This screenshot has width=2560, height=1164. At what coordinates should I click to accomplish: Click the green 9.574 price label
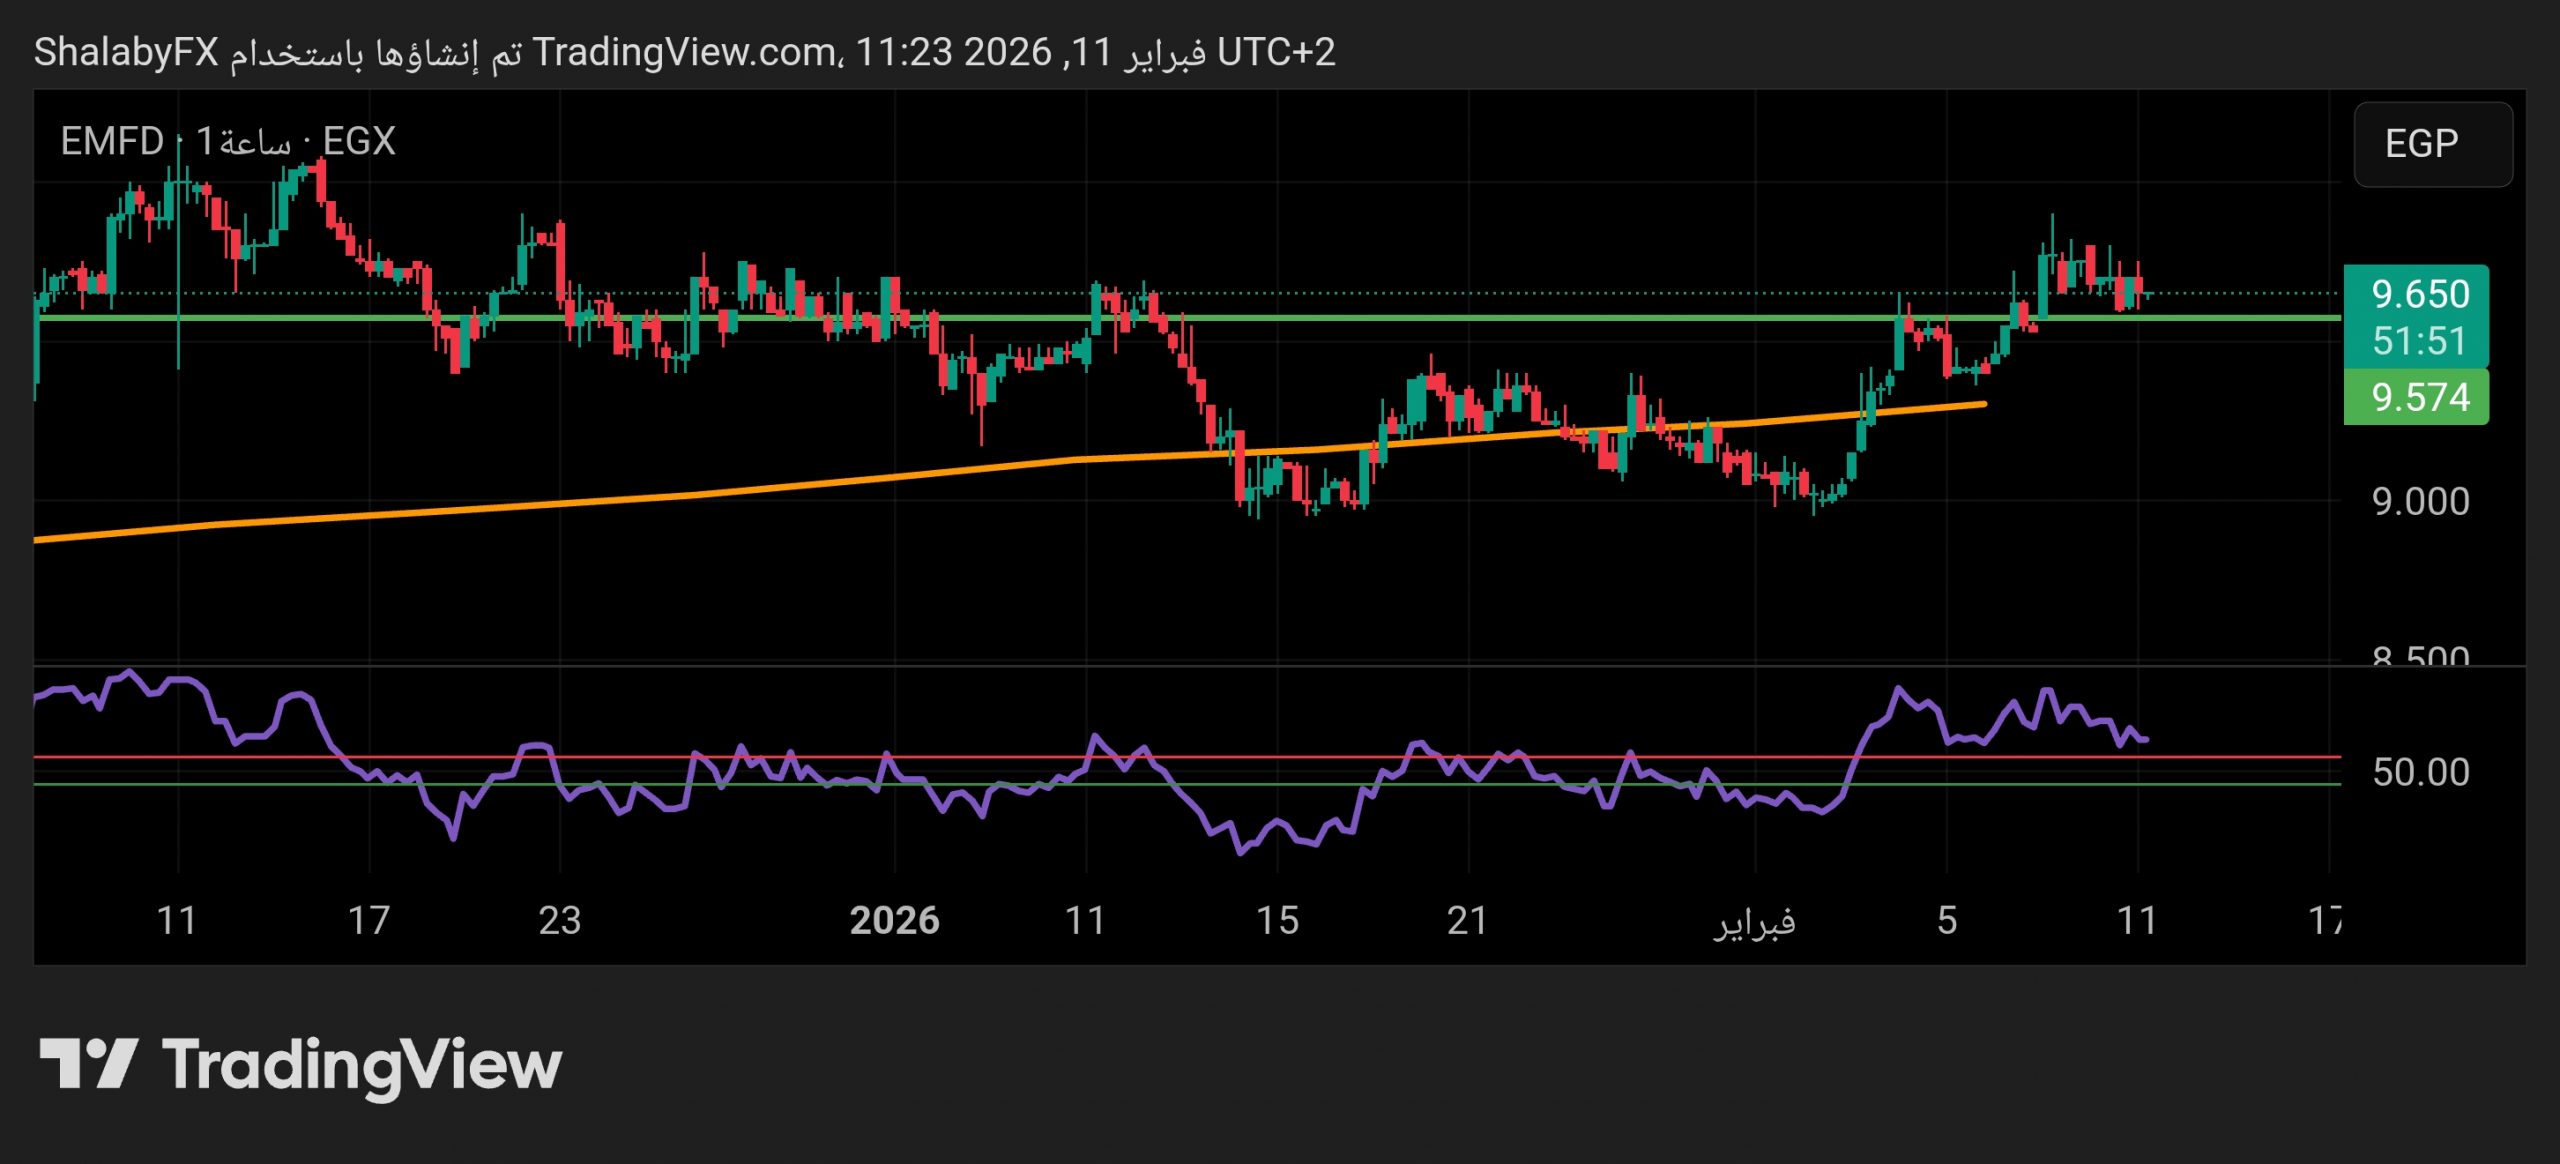[x=2420, y=397]
